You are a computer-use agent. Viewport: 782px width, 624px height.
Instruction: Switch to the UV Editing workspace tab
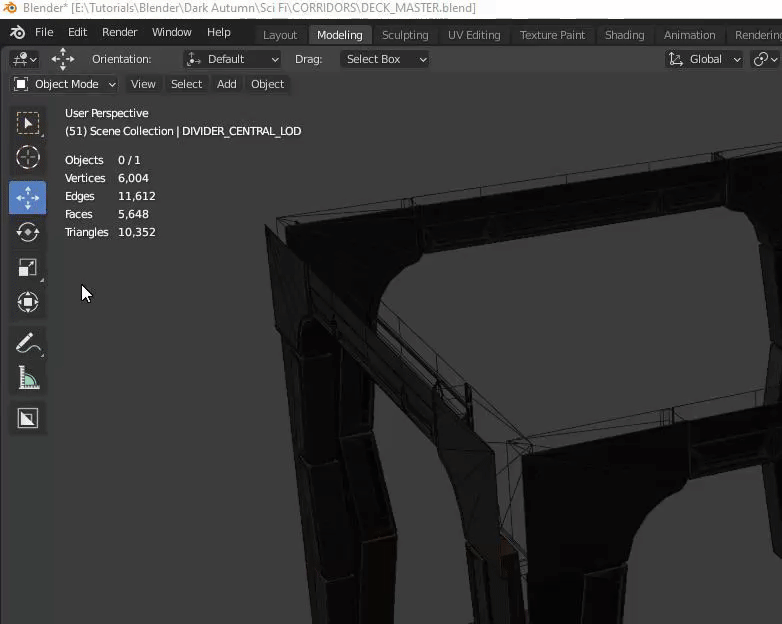point(474,35)
